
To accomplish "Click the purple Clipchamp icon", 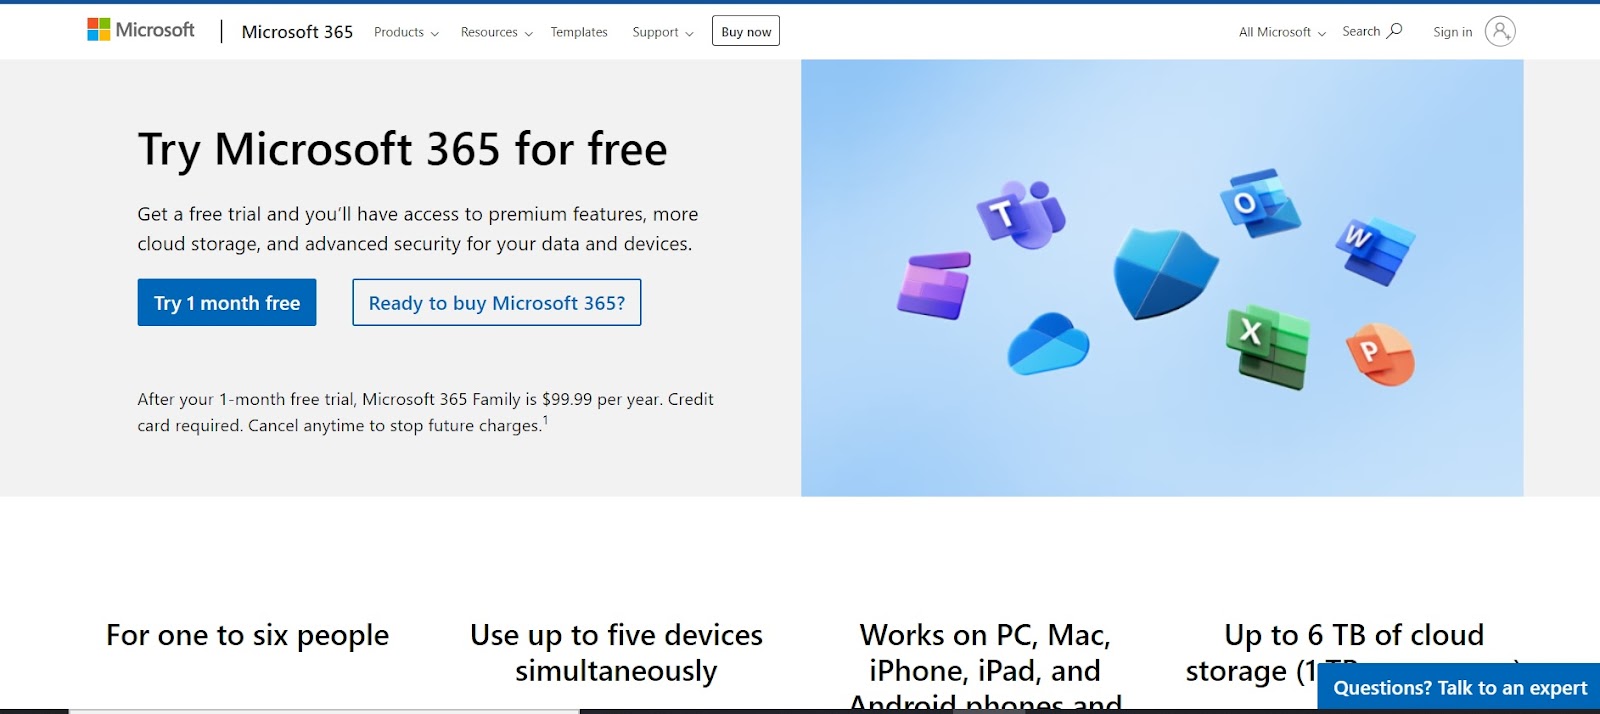I will (x=934, y=286).
